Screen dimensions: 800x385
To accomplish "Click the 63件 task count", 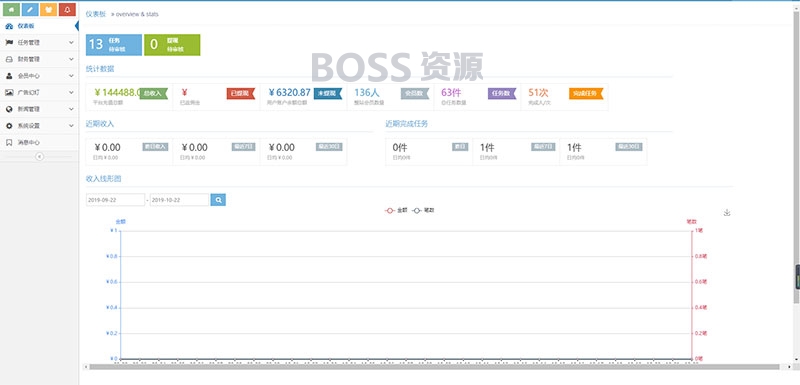I will pyautogui.click(x=452, y=92).
